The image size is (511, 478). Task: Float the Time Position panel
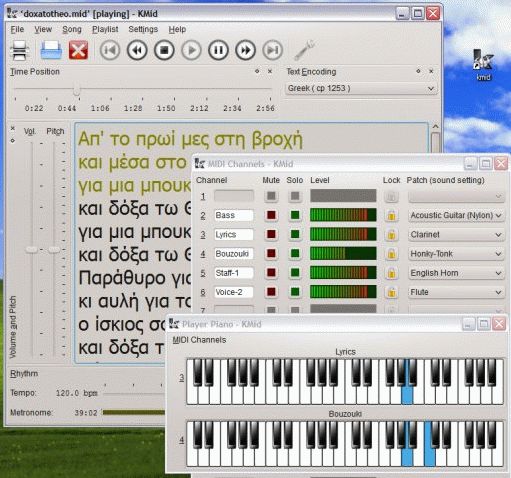tap(257, 71)
